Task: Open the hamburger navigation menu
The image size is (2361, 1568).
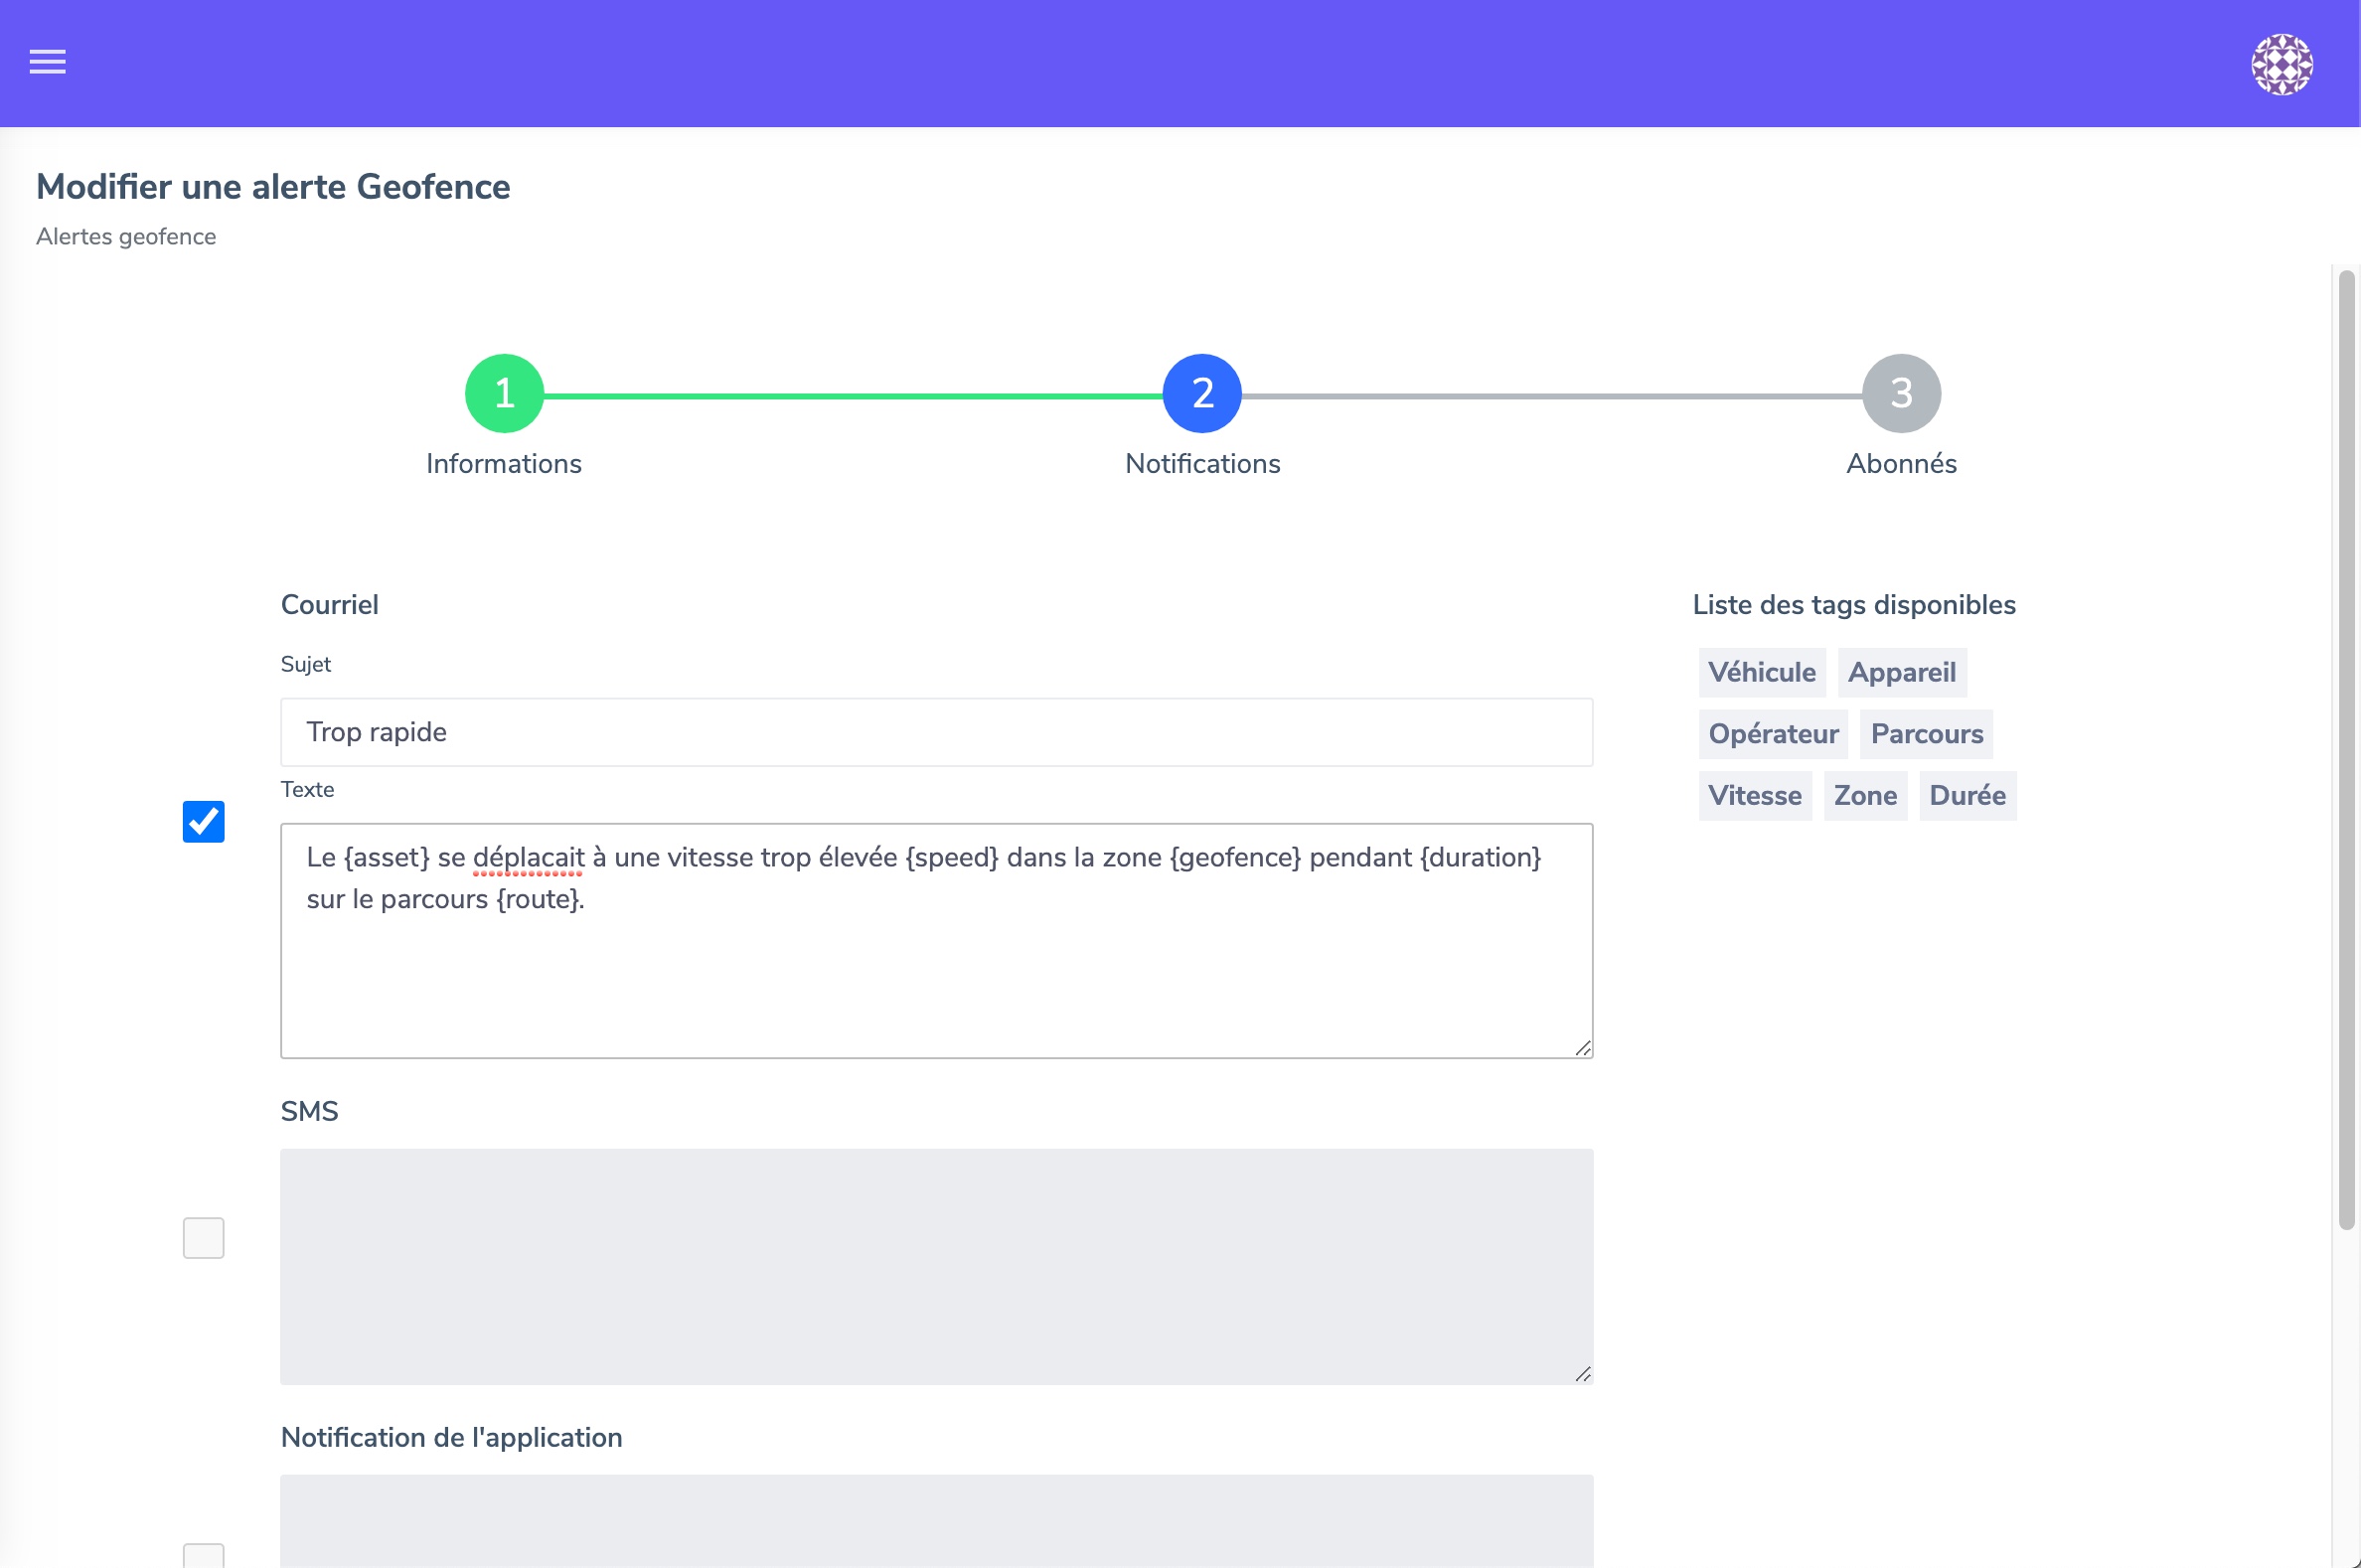Action: pos(47,62)
